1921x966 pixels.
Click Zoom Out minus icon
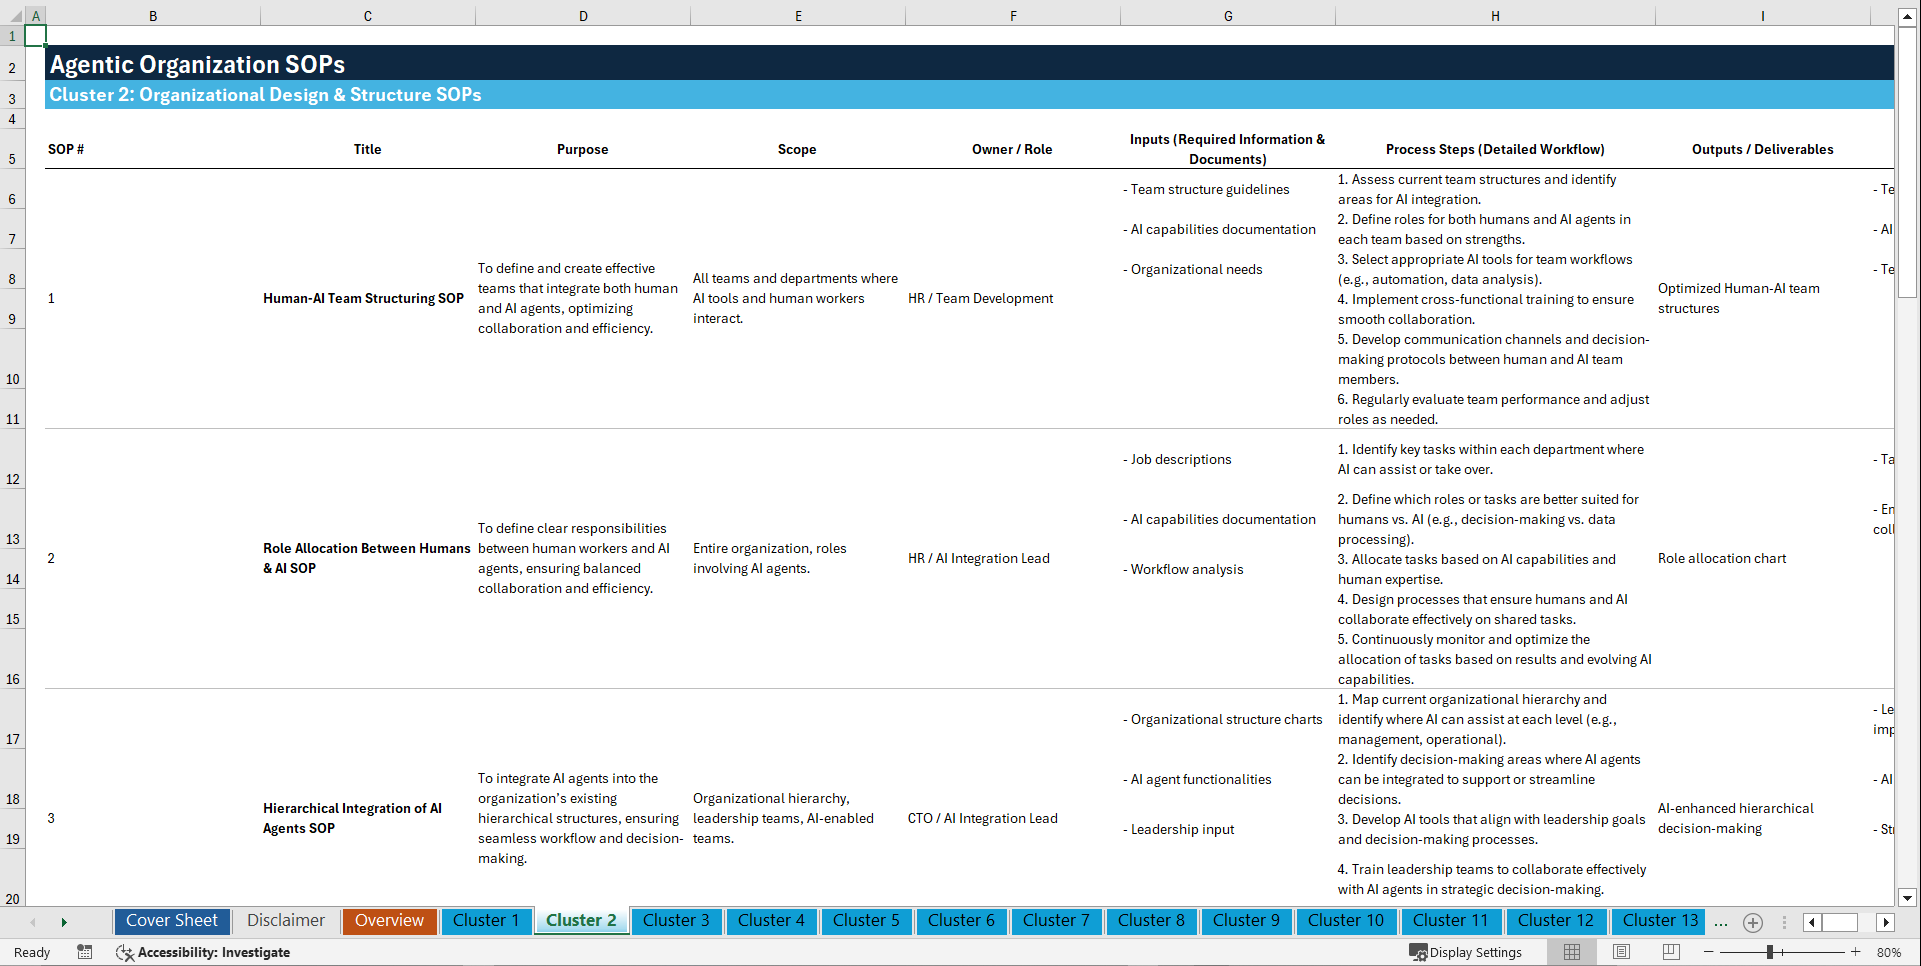[1710, 952]
